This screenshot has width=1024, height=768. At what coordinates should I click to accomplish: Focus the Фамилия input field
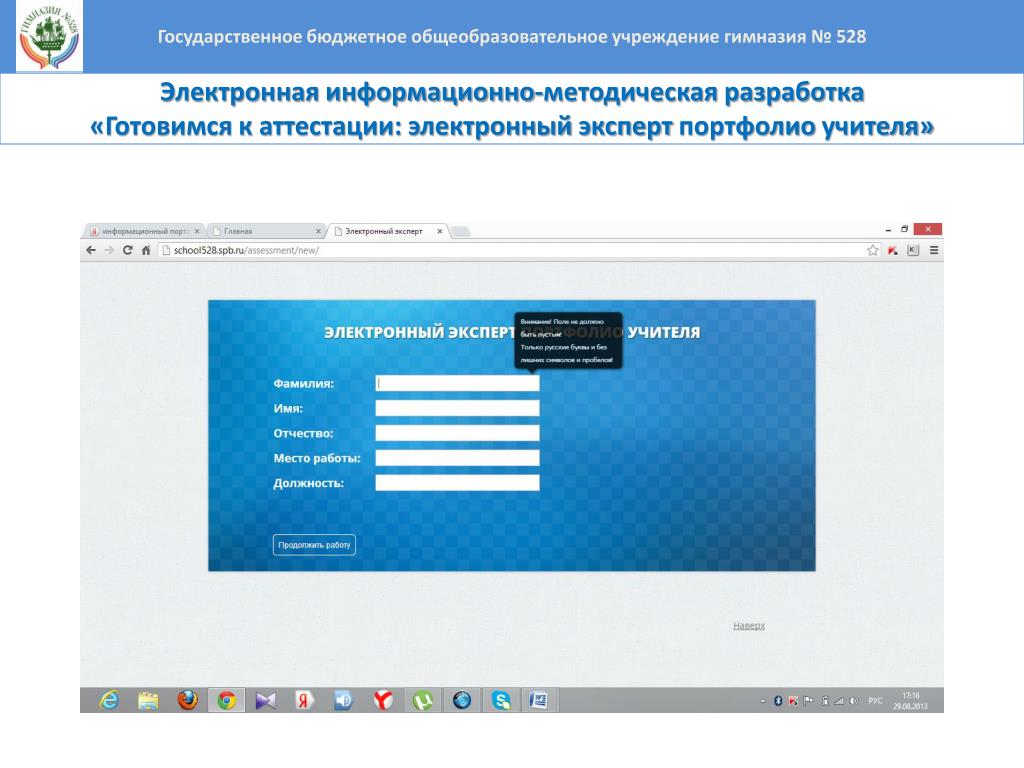457,383
